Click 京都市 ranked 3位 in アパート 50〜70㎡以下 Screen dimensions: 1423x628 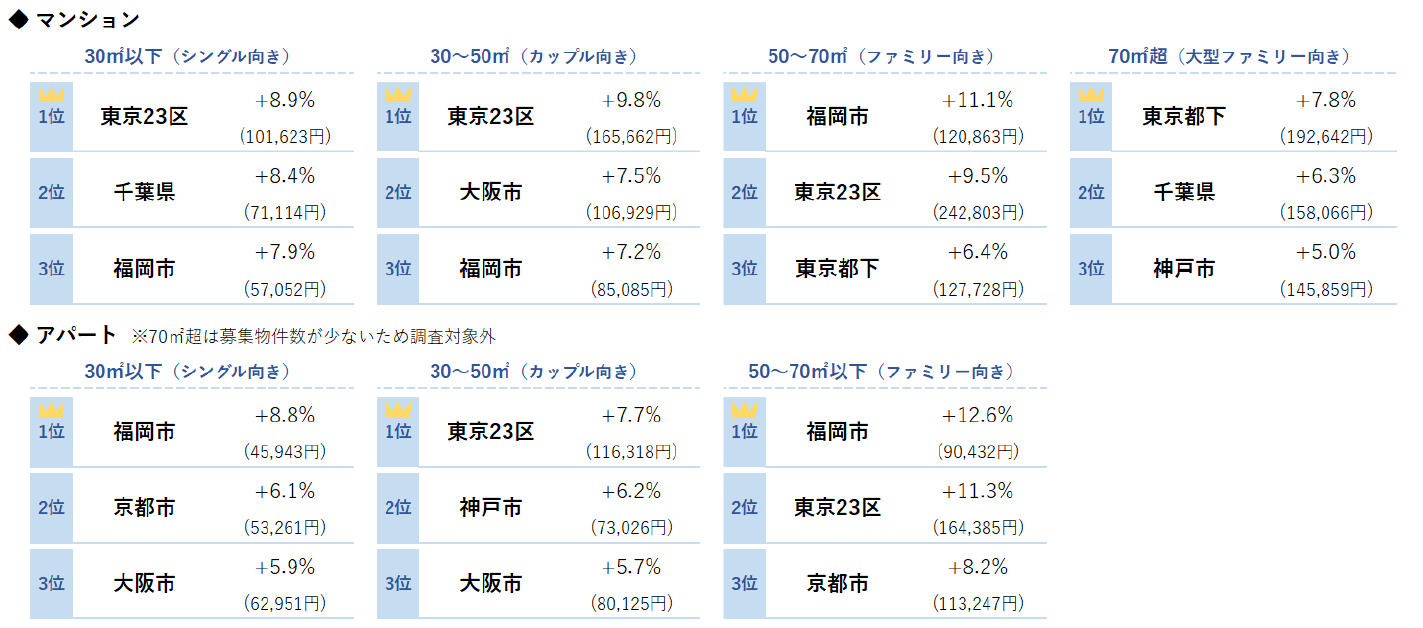pyautogui.click(x=838, y=584)
